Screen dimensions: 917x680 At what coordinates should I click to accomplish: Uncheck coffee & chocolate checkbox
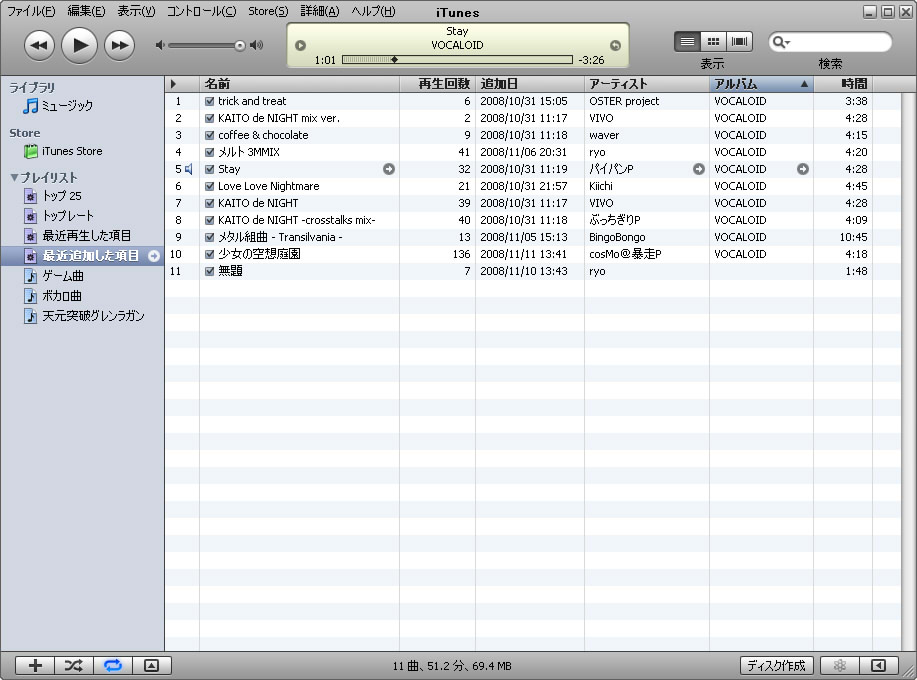[x=209, y=135]
